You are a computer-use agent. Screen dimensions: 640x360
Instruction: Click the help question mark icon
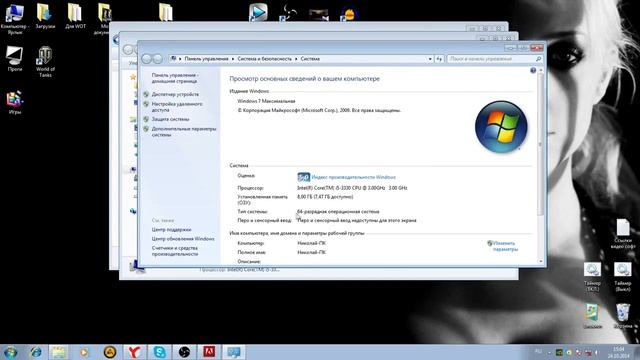coord(533,70)
